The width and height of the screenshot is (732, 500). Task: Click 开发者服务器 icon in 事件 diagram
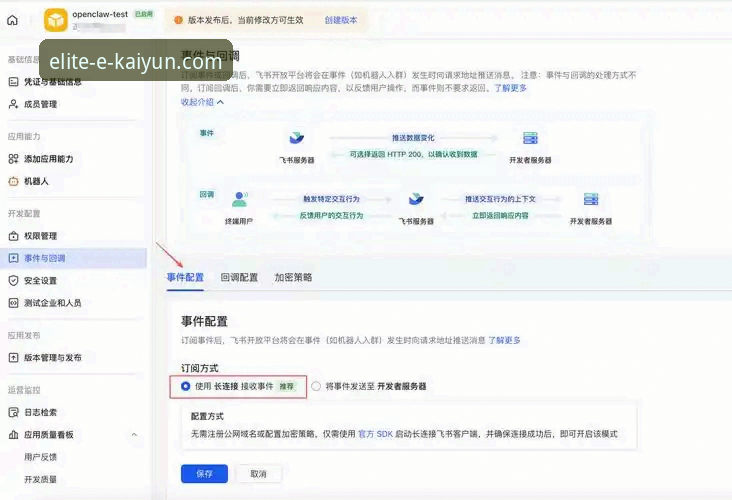click(530, 138)
